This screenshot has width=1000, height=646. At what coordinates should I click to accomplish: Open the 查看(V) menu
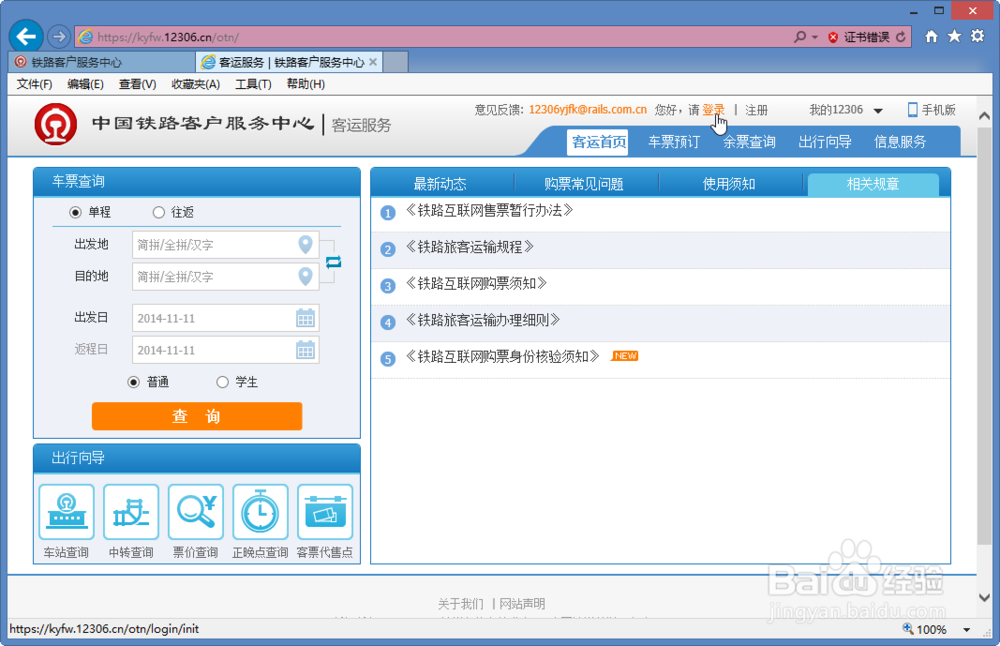tap(138, 84)
